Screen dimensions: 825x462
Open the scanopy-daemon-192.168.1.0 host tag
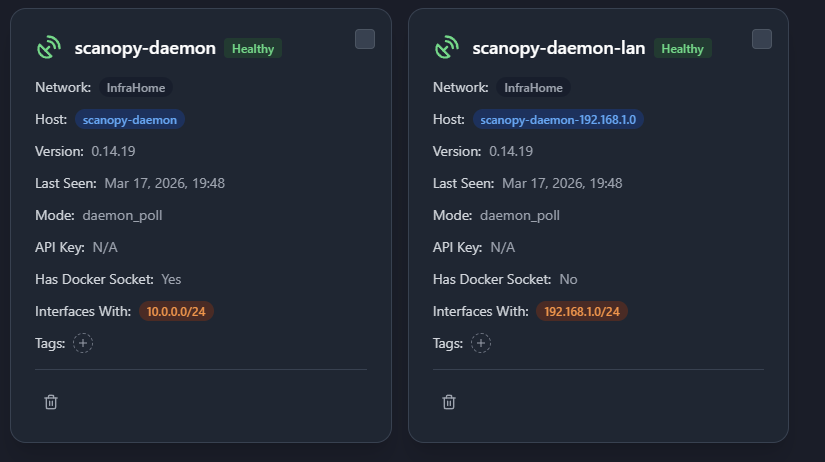click(x=559, y=119)
